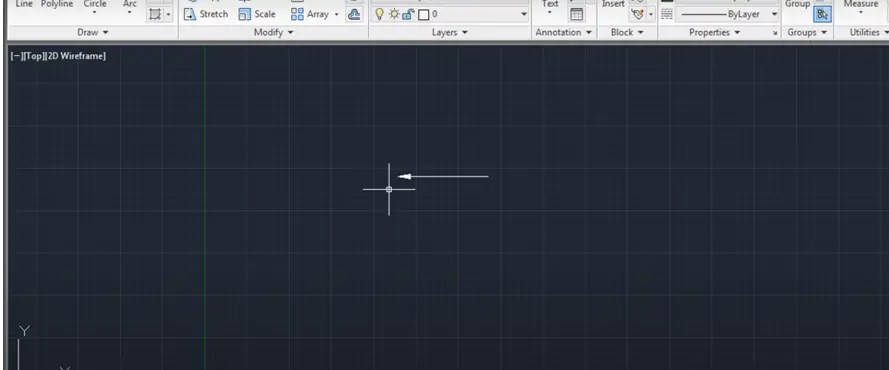Click the hatch icon in Draw panel
Screen dimensions: 889x370
tap(154, 14)
